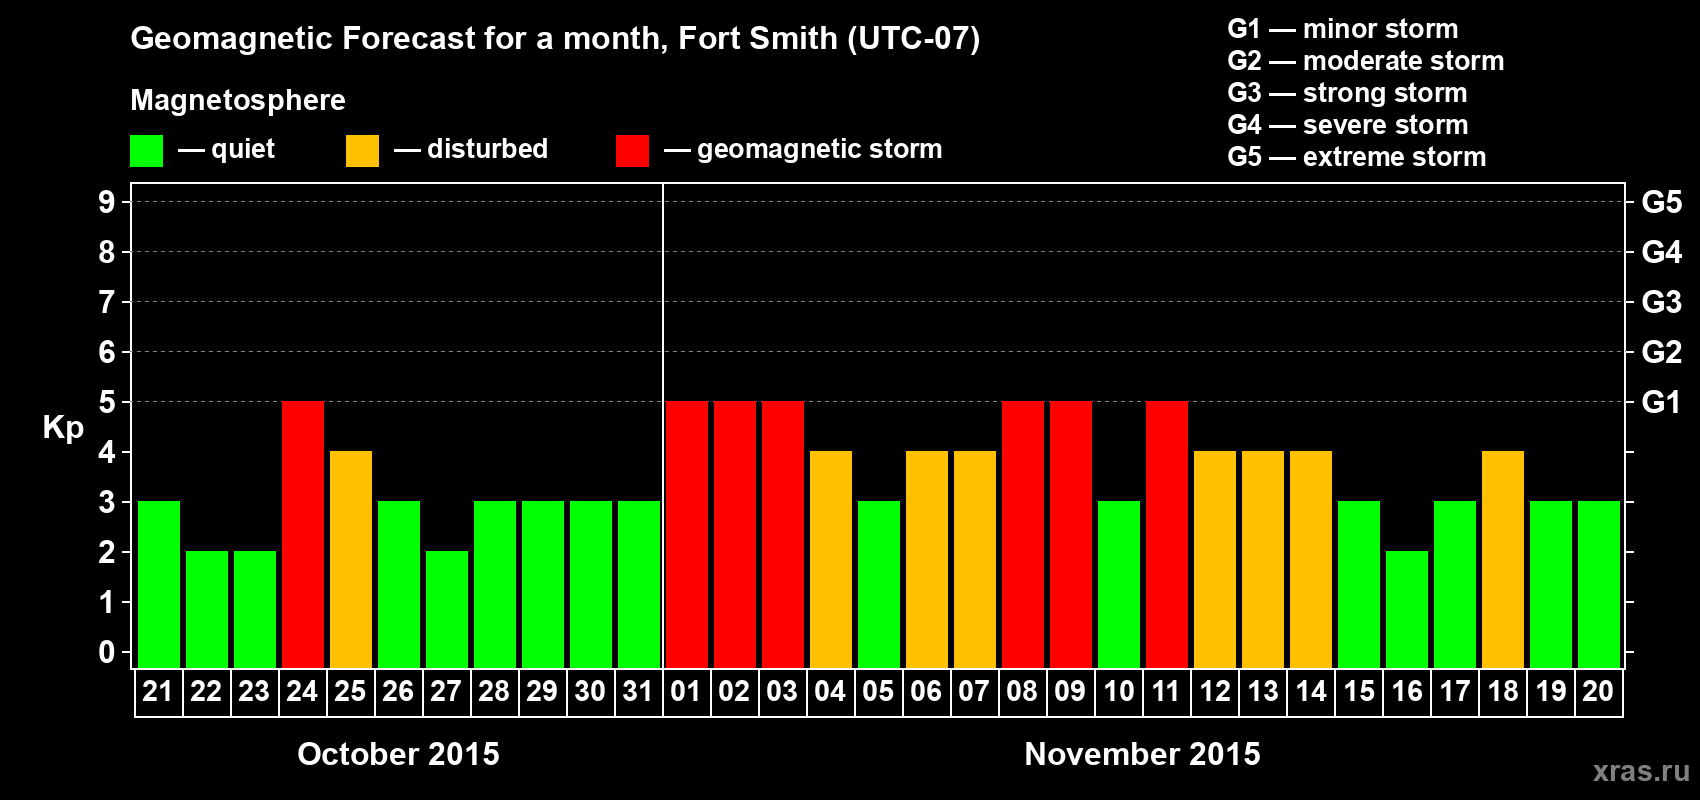
Task: Click the red bar for November 03
Action: point(783,534)
